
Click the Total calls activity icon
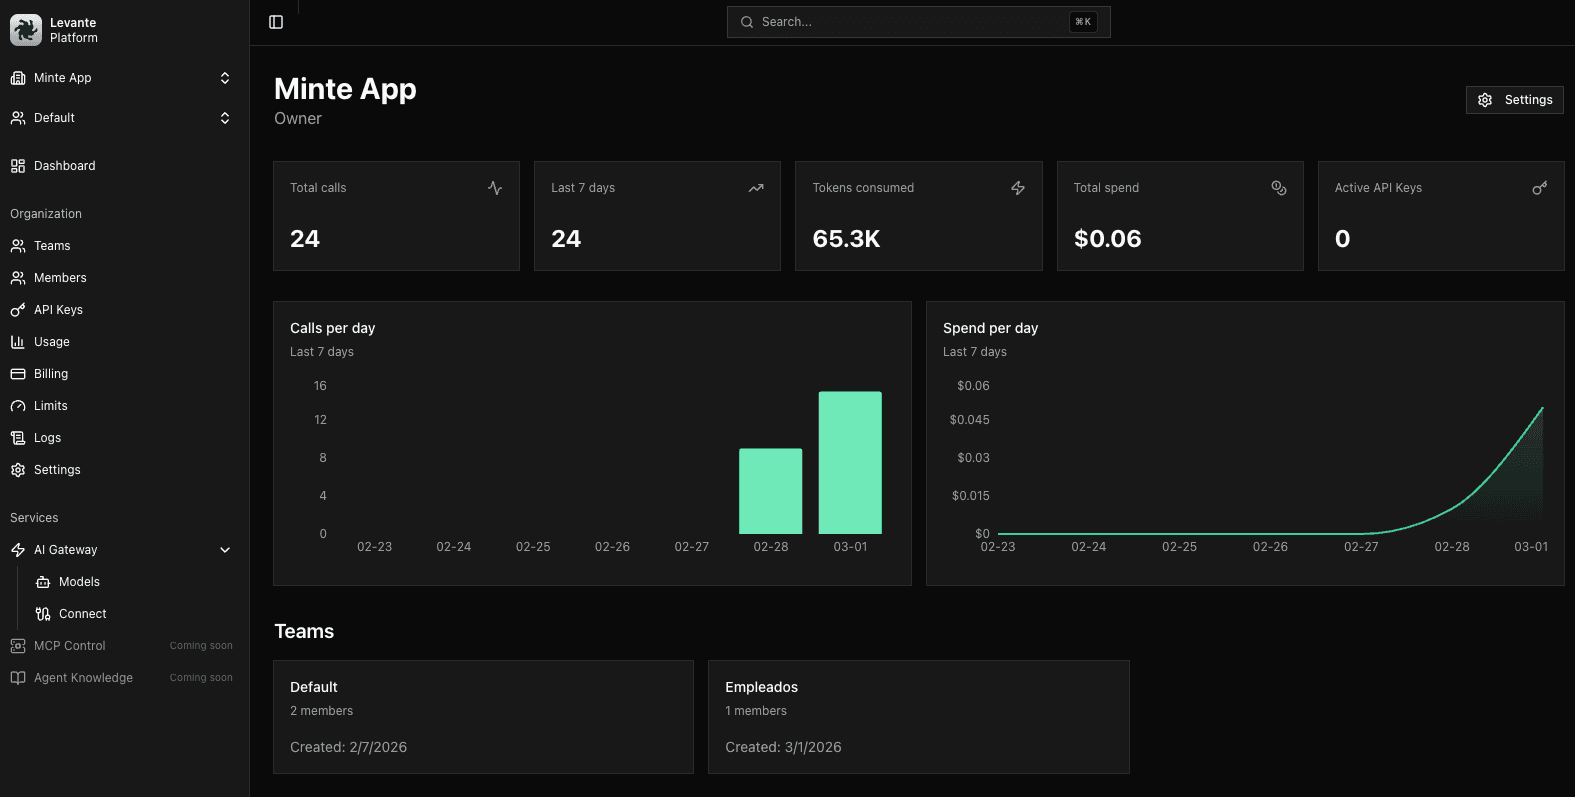coord(495,188)
